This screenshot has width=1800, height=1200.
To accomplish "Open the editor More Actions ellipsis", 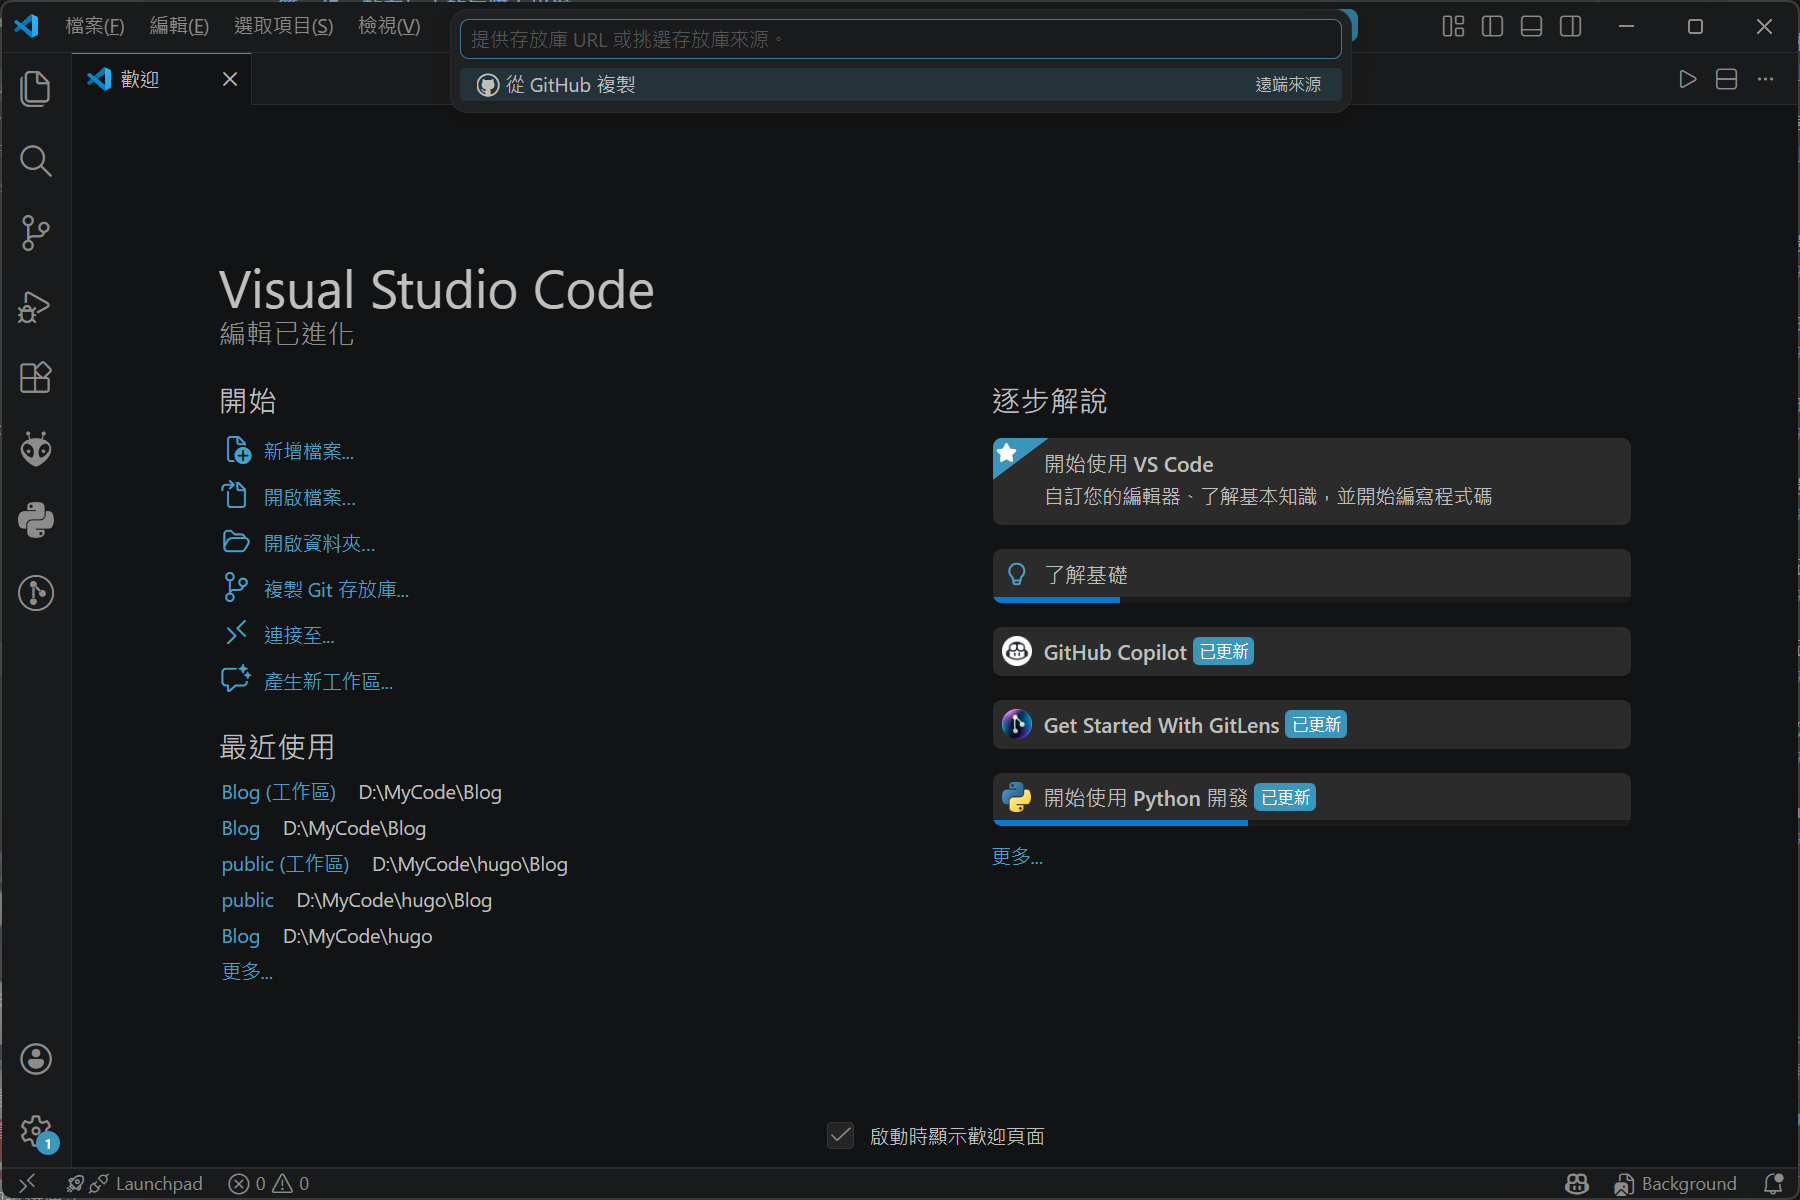I will [x=1766, y=79].
